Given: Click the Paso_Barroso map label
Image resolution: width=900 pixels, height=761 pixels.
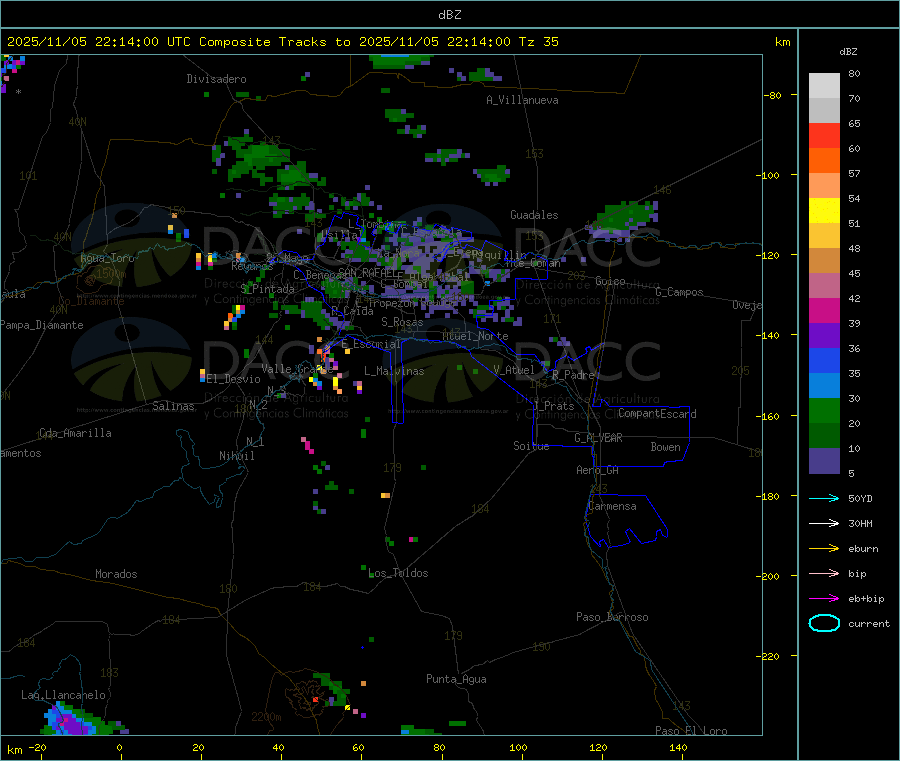Looking at the screenshot, I should pos(612,617).
